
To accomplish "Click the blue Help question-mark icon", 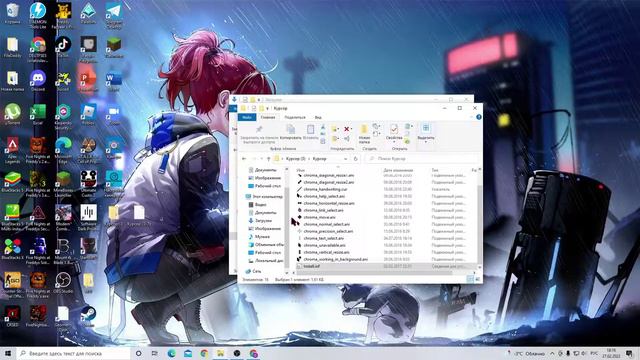I will (479, 117).
